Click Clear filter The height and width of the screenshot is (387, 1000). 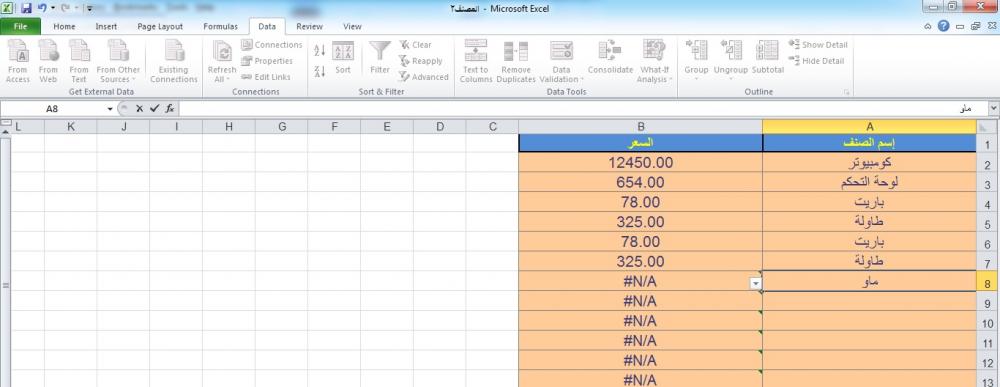point(416,45)
